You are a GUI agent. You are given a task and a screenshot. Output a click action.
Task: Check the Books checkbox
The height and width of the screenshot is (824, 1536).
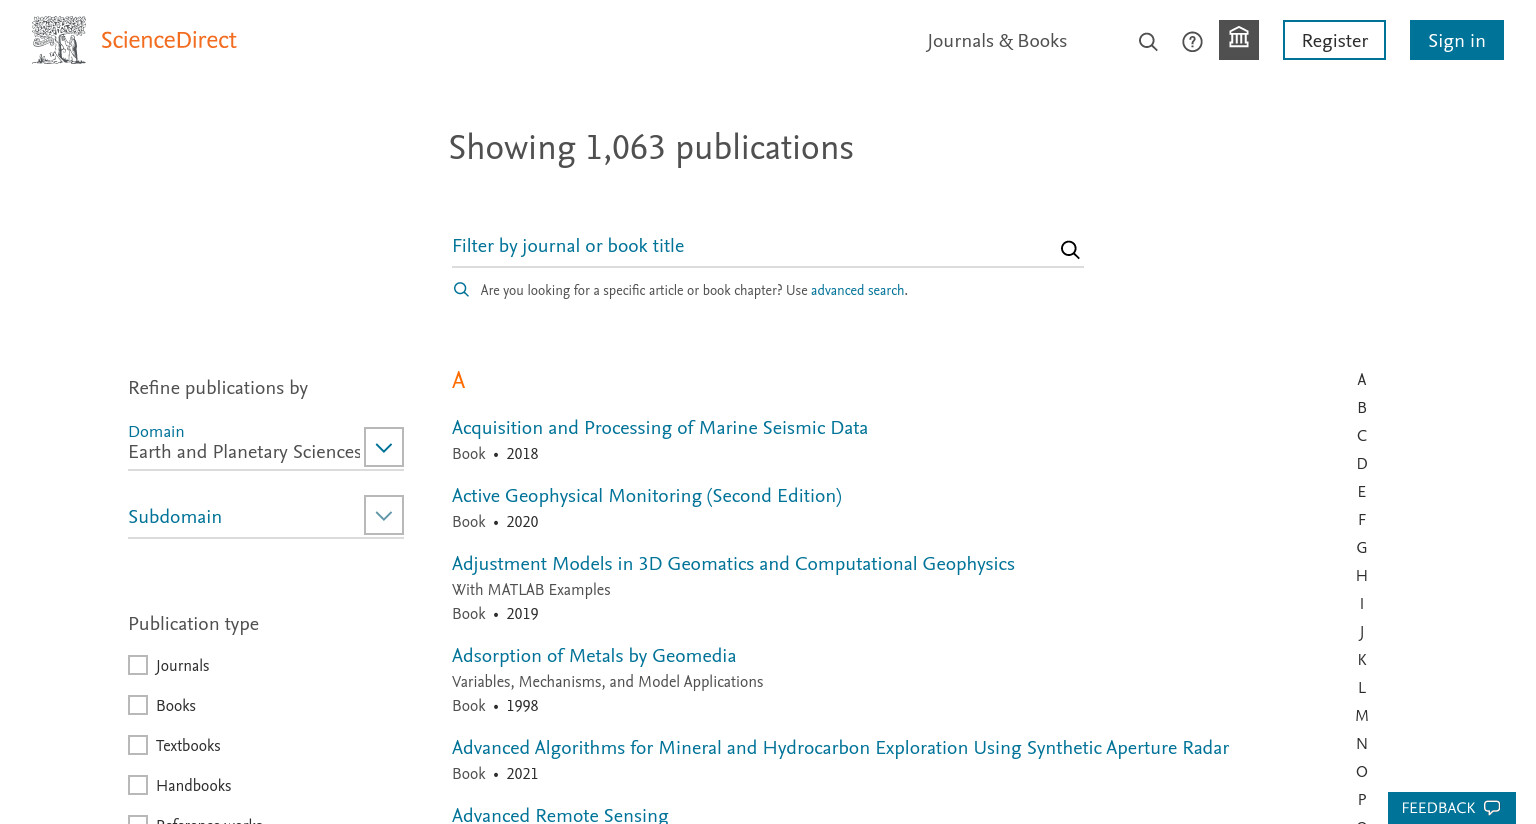pyautogui.click(x=138, y=705)
